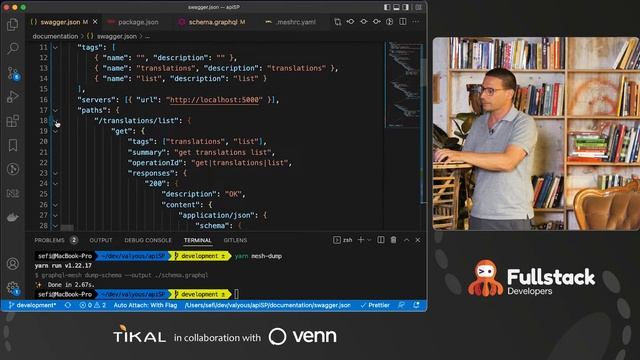Open the Run and Debug view

(13, 97)
